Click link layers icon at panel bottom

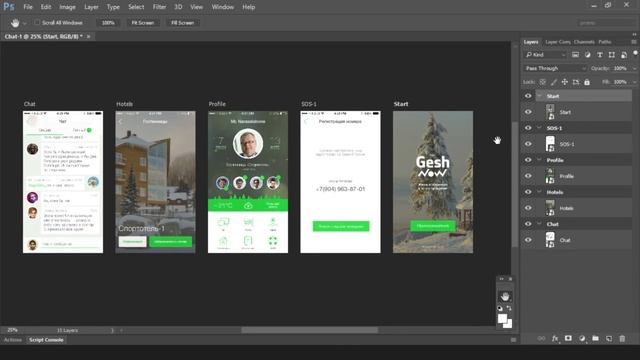click(x=541, y=338)
